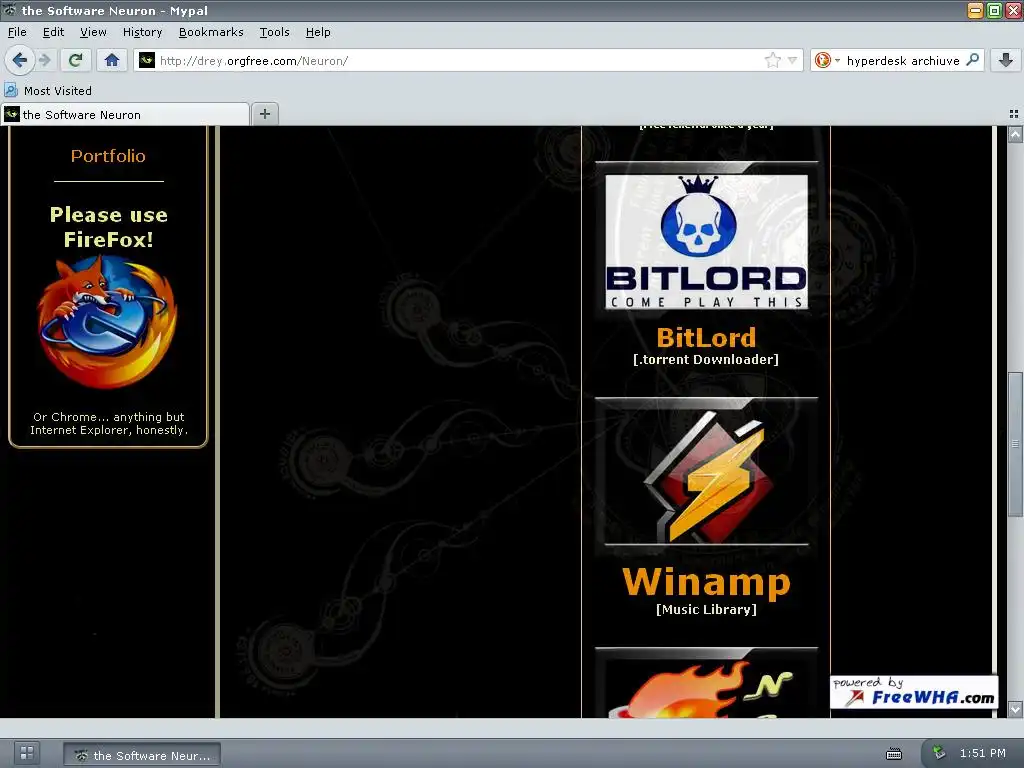Screen dimensions: 1024x768
Task: Open the View menu
Action: (93, 32)
